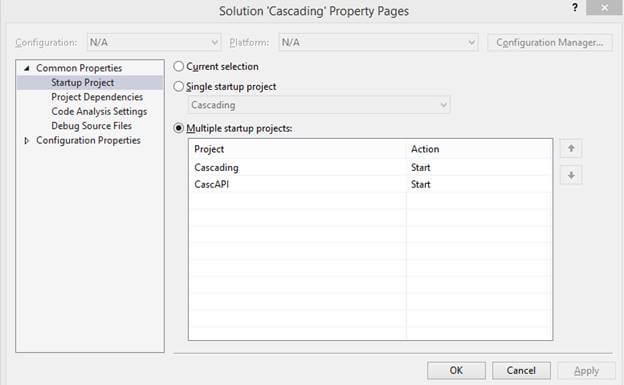
Task: Click the Cancel button
Action: click(521, 370)
